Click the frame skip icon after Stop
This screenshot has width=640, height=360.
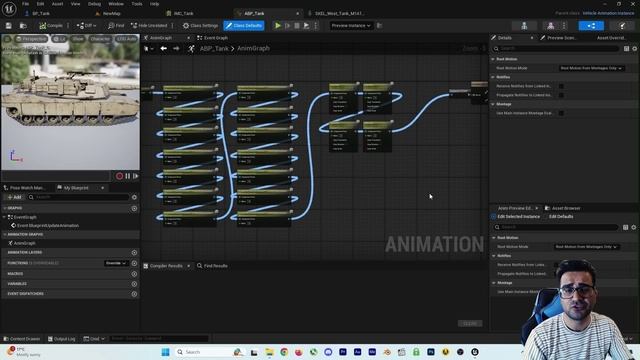click(x=307, y=26)
